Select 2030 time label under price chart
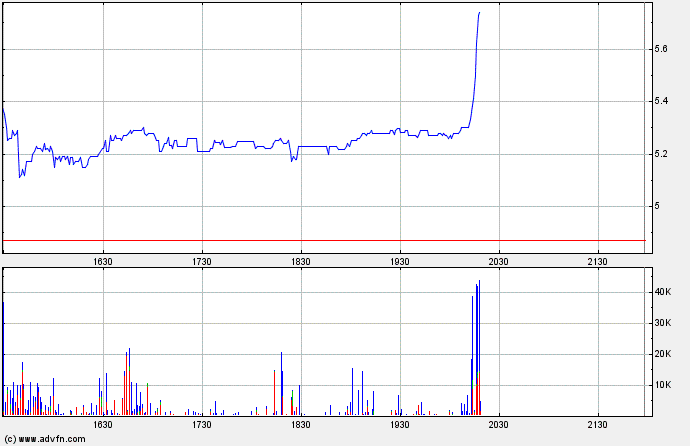Screen dimensions: 690x446 [x=498, y=260]
